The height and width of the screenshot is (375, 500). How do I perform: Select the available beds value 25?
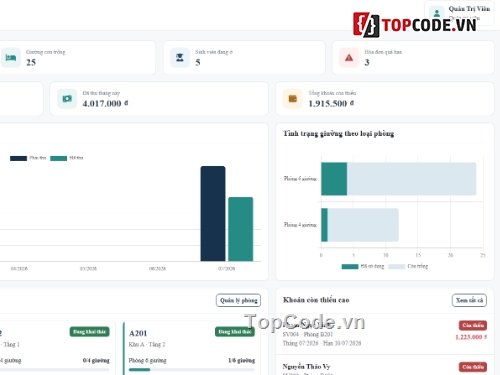(x=31, y=62)
